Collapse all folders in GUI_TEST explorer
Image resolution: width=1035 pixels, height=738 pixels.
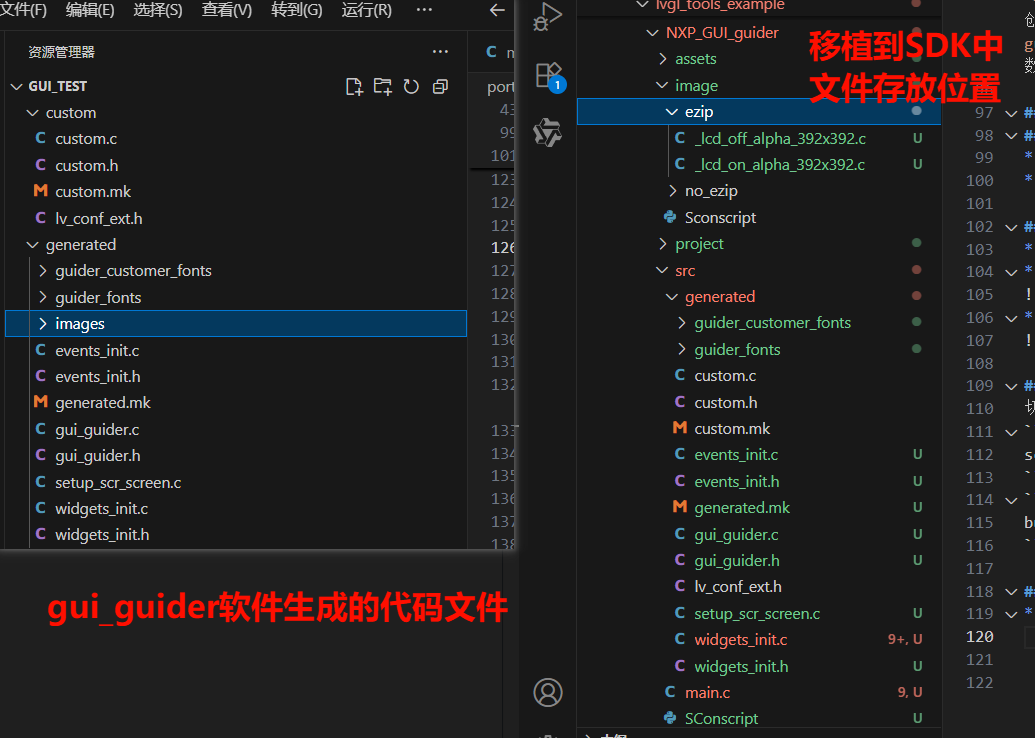439,87
